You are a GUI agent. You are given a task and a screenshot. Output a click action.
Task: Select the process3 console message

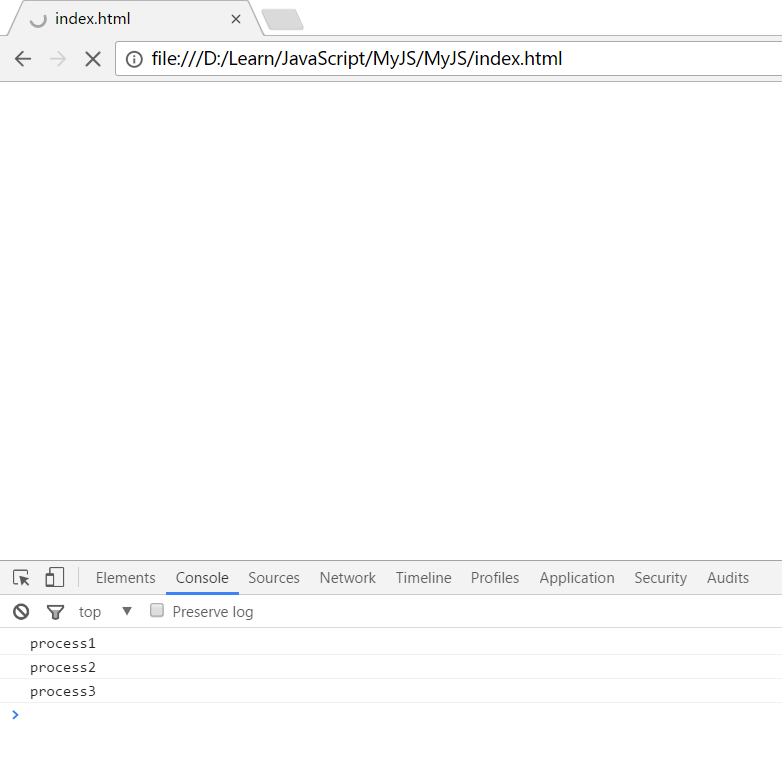[391, 691]
